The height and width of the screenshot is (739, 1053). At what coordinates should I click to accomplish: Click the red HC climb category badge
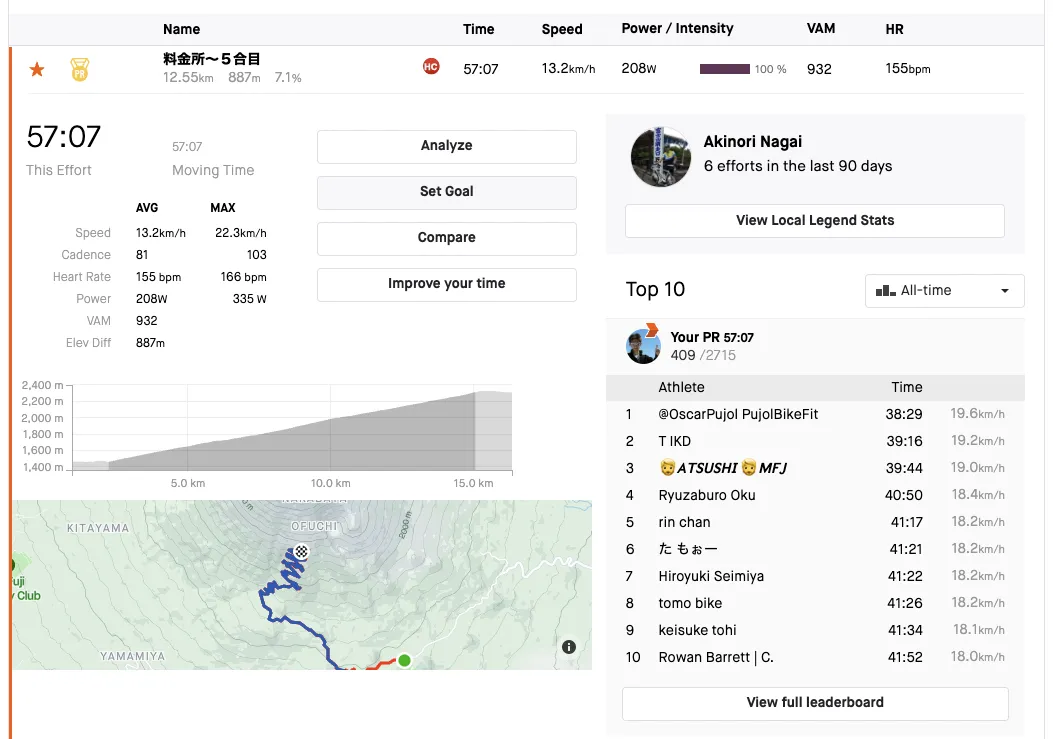pos(431,67)
